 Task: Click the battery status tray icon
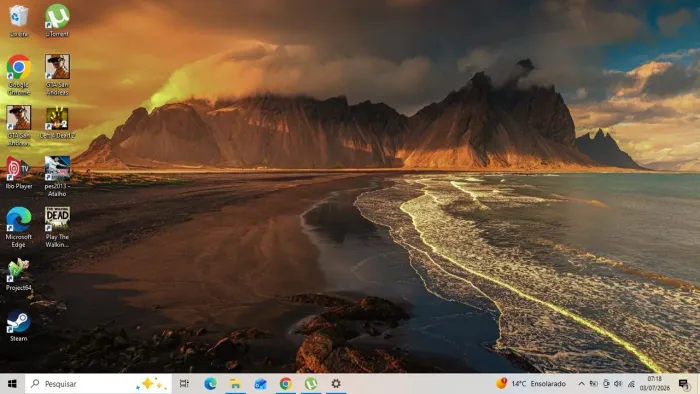coord(594,384)
